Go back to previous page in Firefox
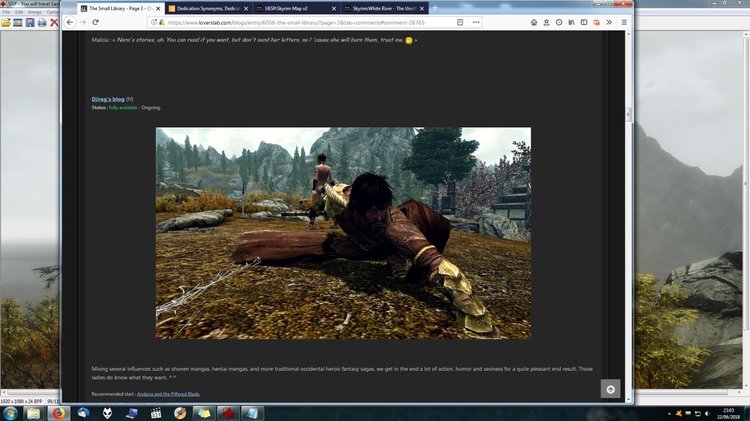The image size is (750, 421). tap(70, 22)
